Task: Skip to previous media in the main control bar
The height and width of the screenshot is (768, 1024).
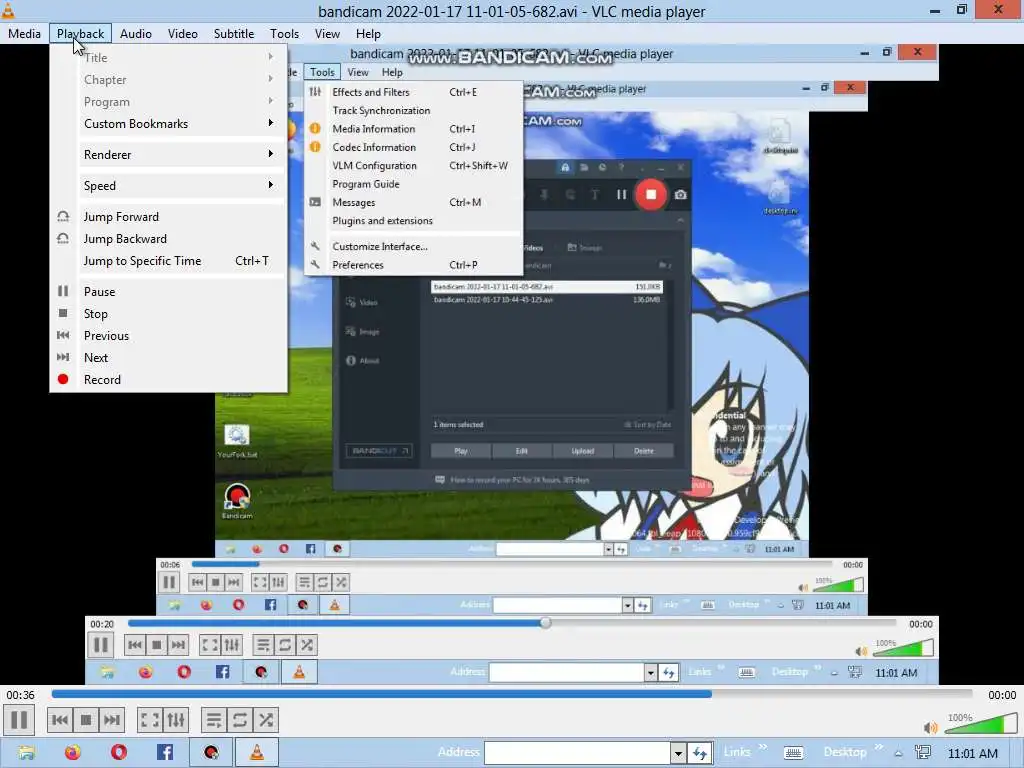Action: tap(59, 720)
